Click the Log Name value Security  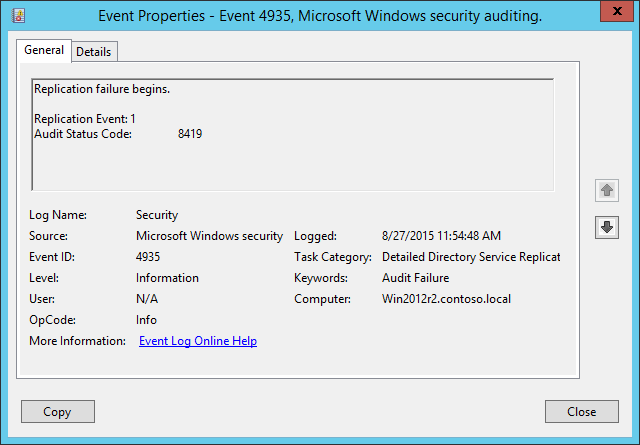tap(157, 215)
